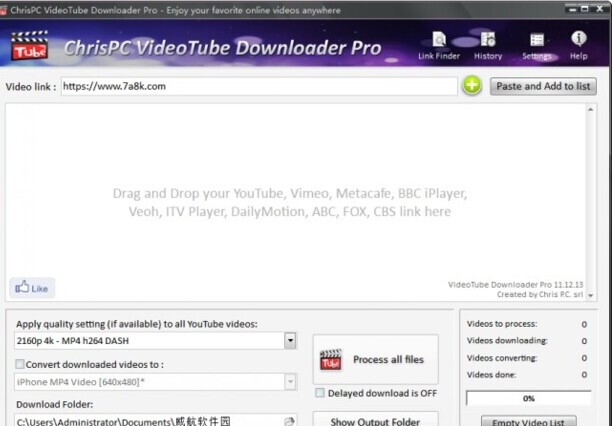Click Show Output Folder button
The image size is (612, 426).
375,419
